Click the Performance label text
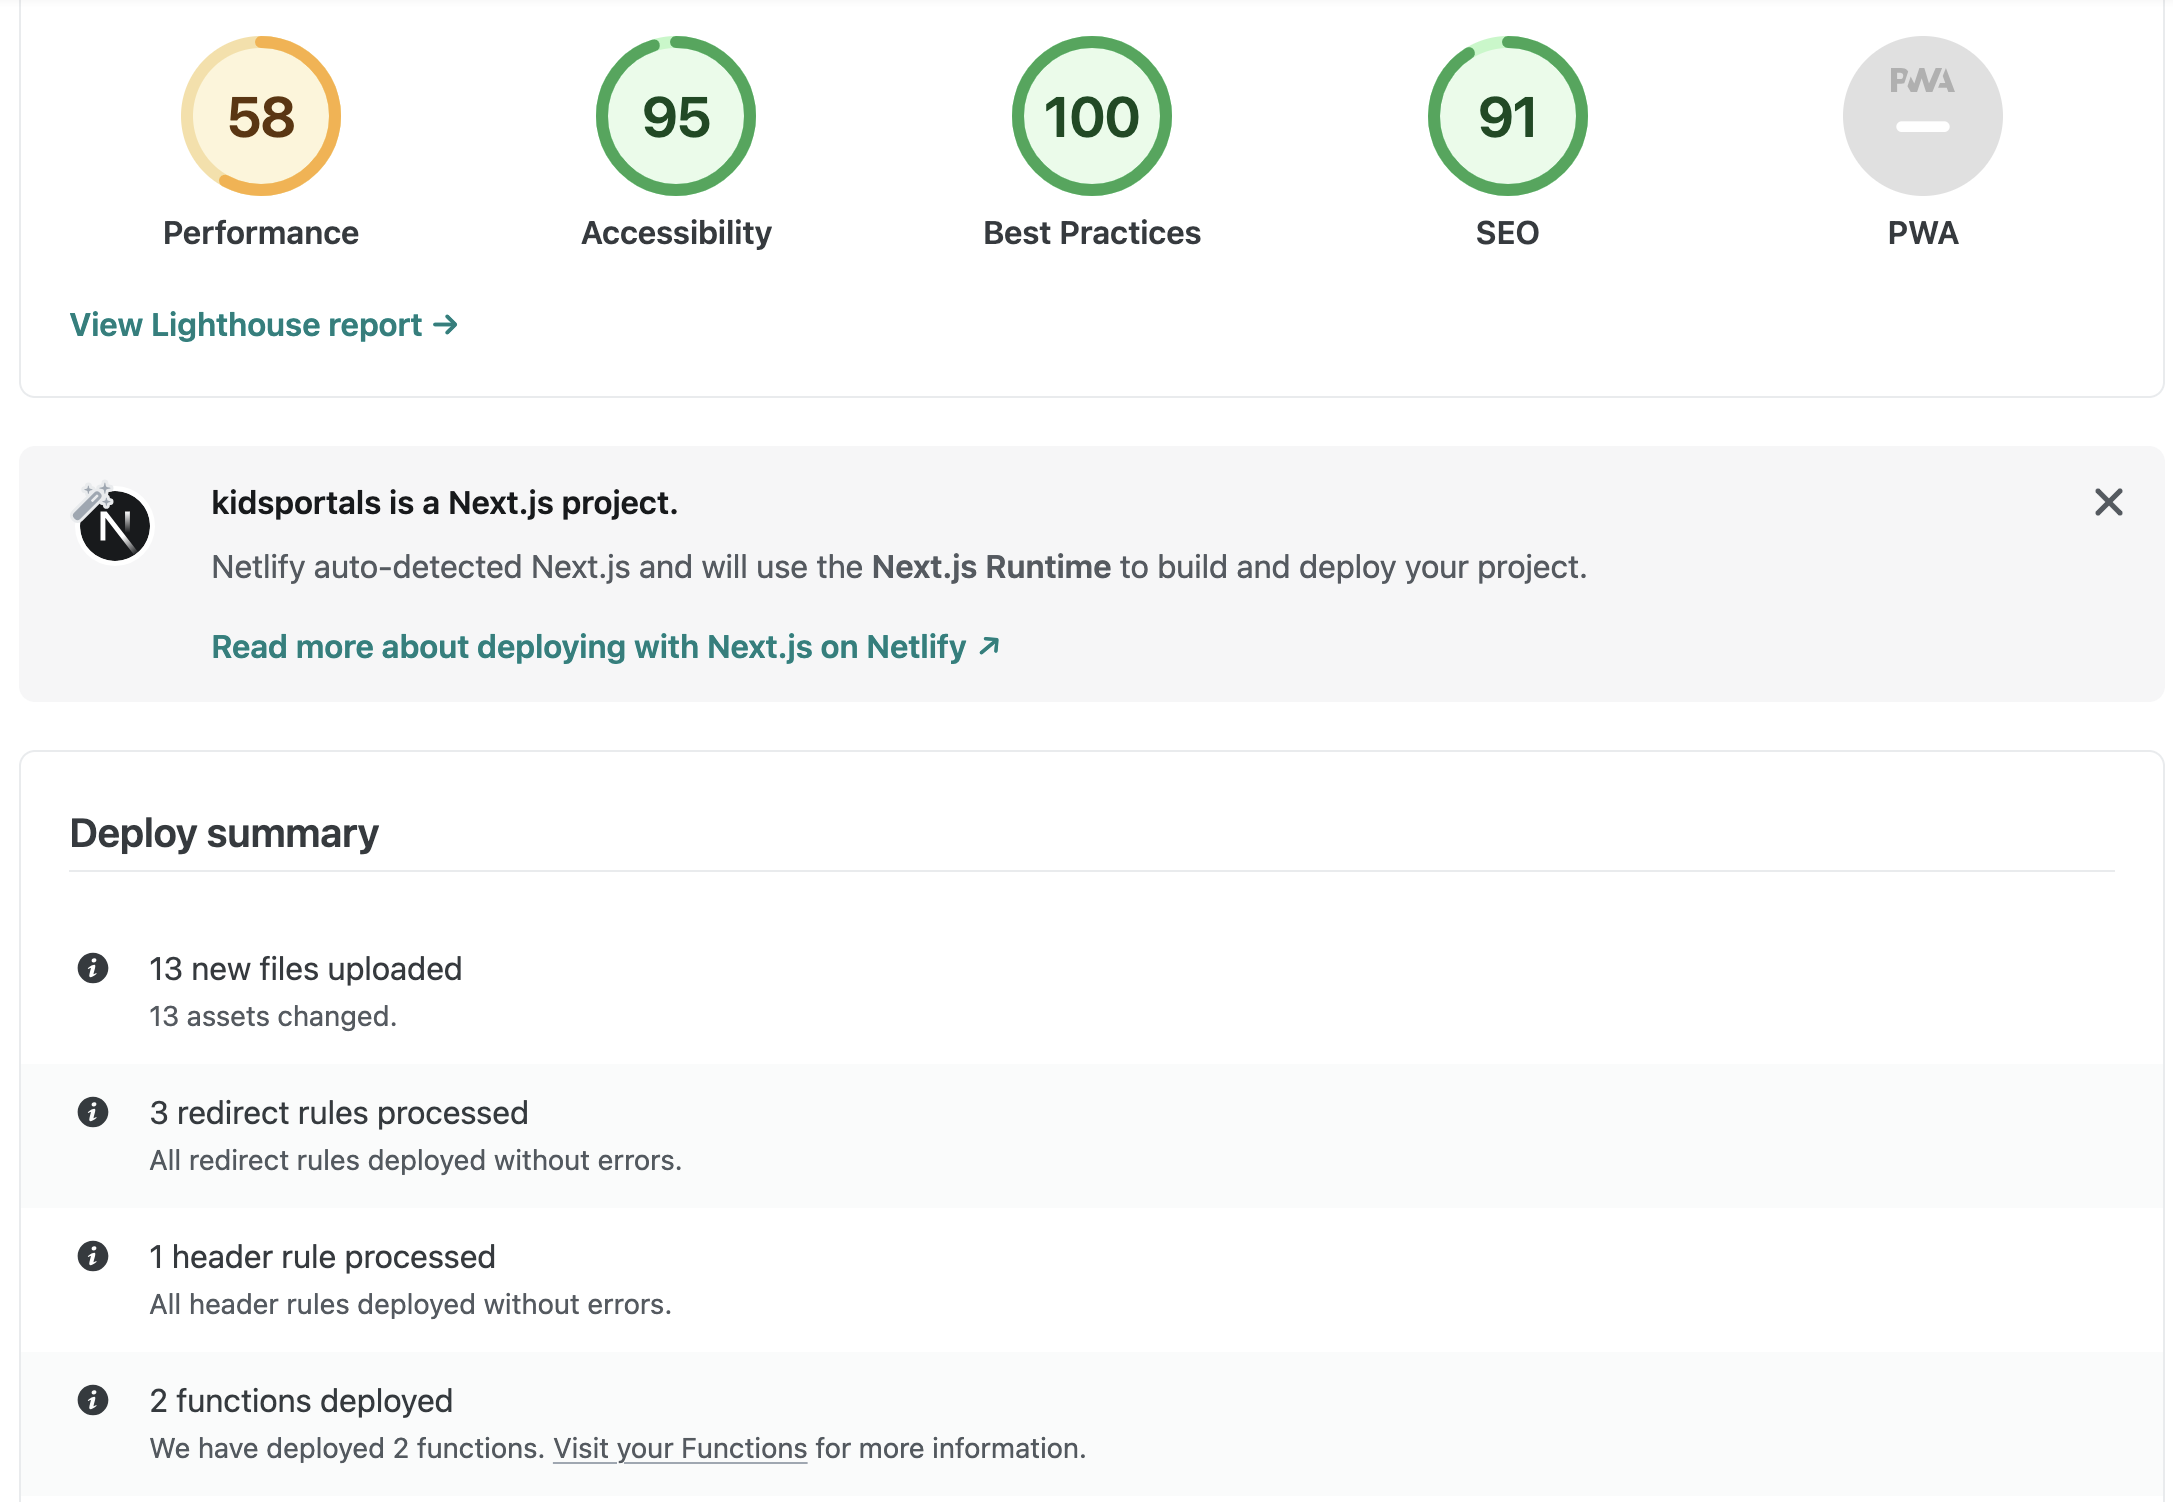This screenshot has width=2173, height=1502. [x=261, y=233]
